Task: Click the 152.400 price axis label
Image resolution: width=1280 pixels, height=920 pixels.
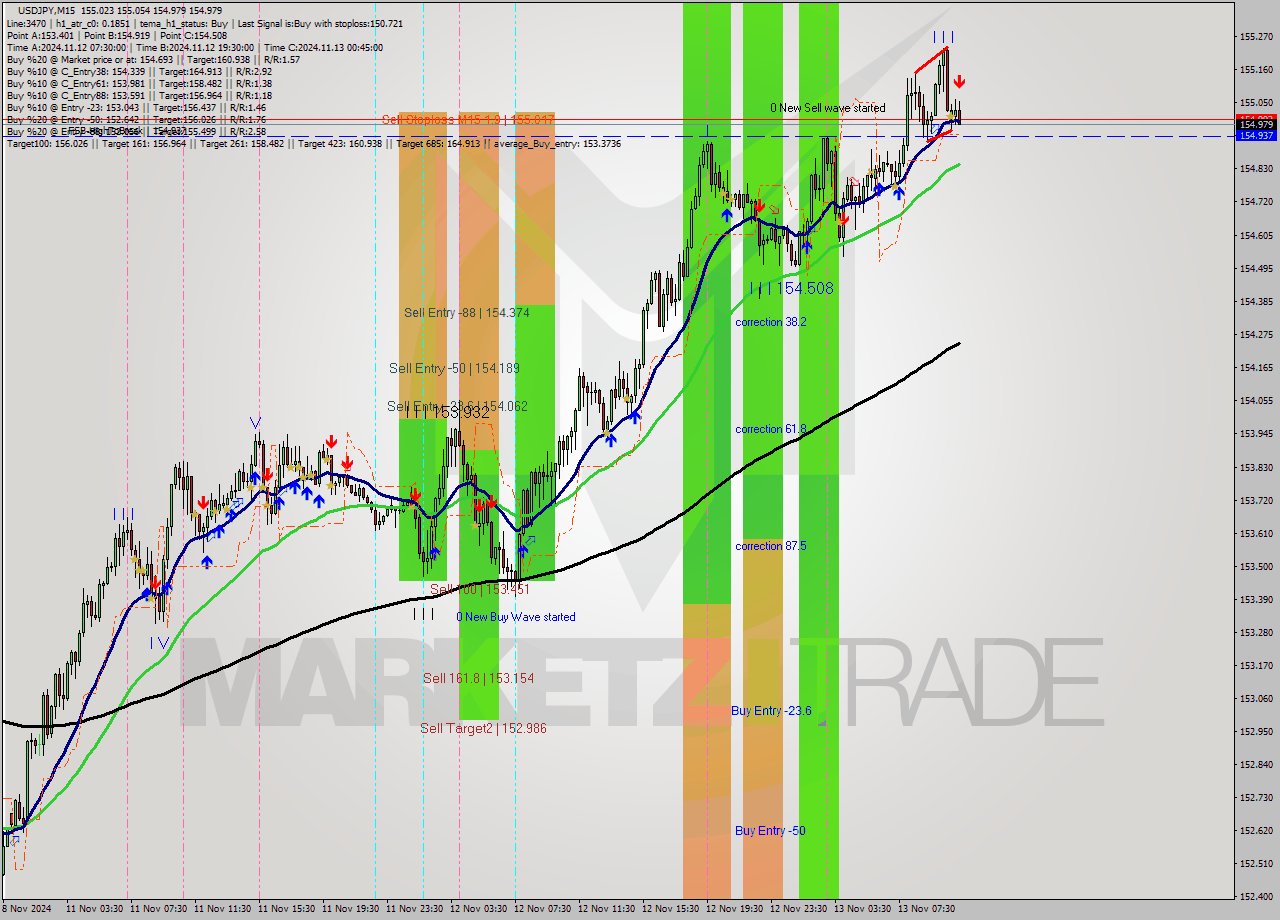Action: pos(1256,896)
